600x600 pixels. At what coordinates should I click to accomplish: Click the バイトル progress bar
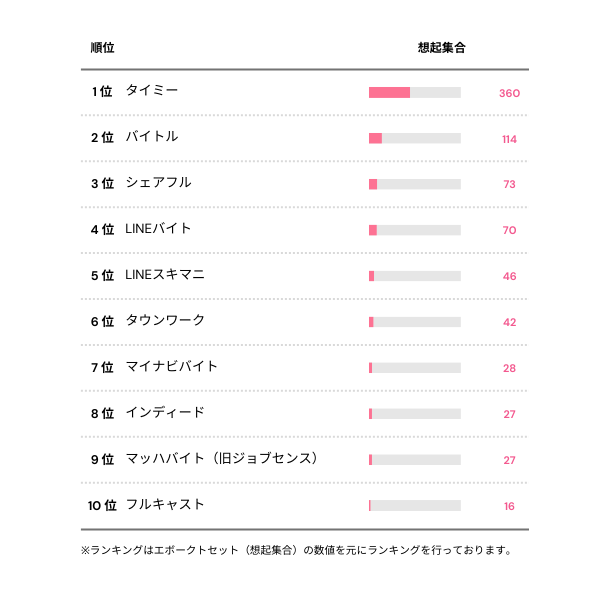(x=414, y=138)
